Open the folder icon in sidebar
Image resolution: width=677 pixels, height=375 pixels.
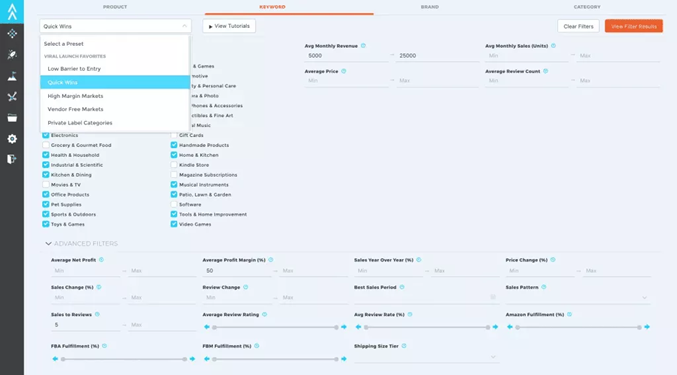point(12,118)
